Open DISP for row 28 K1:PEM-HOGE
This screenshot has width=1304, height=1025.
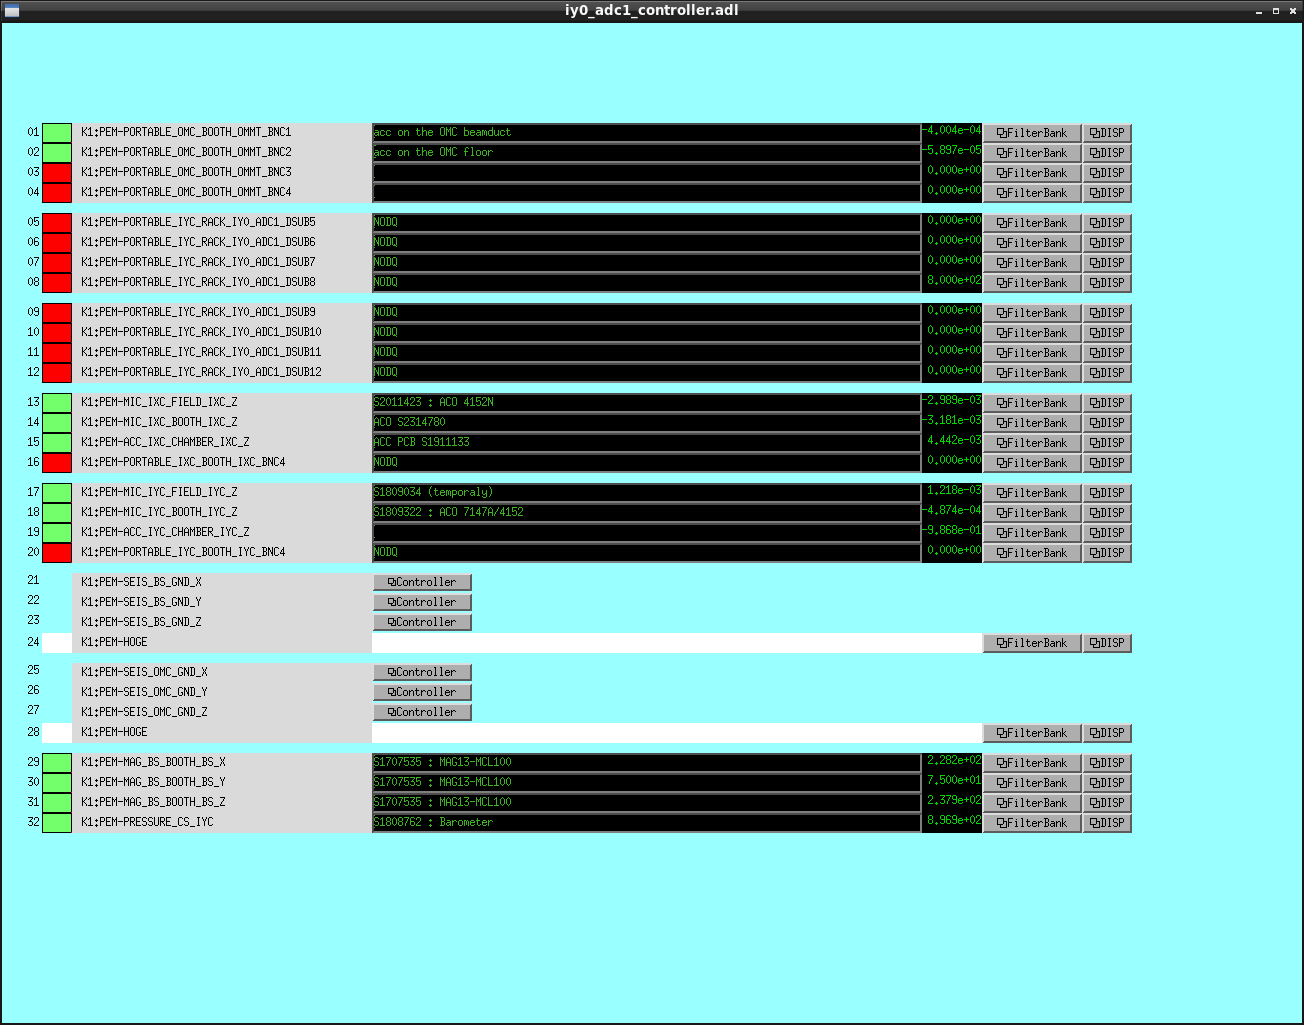[1107, 733]
